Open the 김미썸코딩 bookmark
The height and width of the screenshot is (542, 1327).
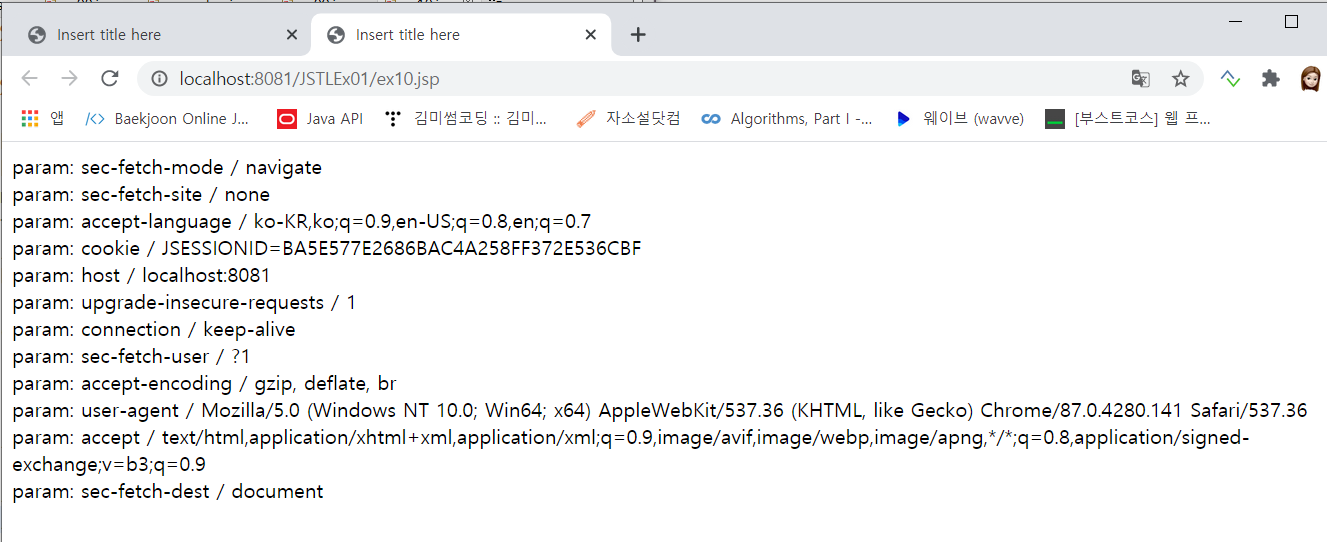(x=466, y=119)
